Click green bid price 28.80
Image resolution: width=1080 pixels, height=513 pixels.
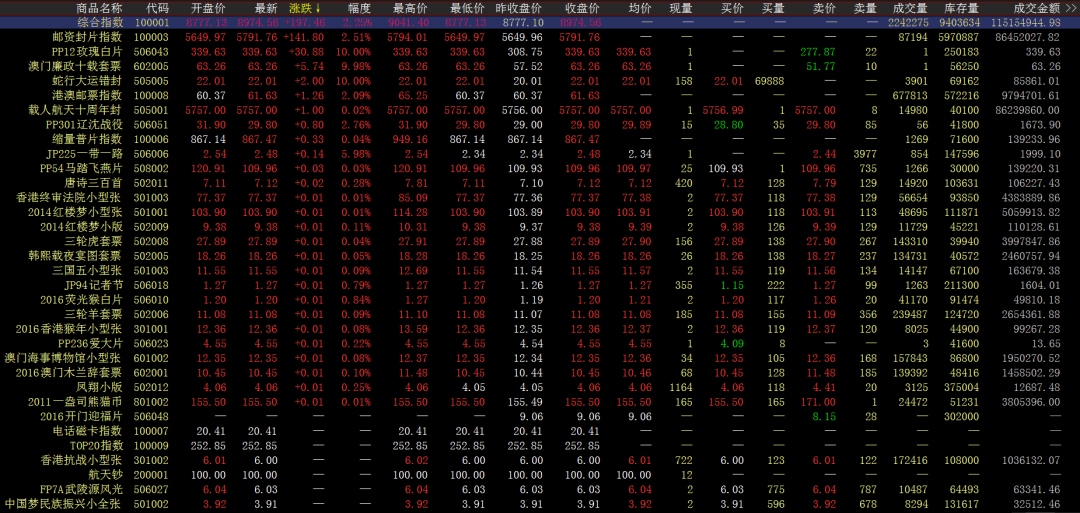(729, 125)
